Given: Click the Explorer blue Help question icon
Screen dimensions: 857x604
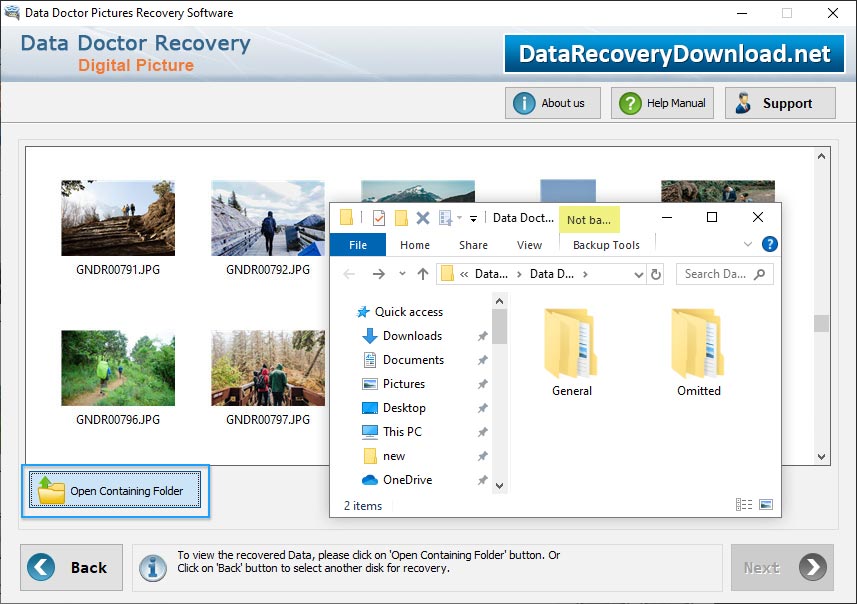Looking at the screenshot, I should [770, 244].
